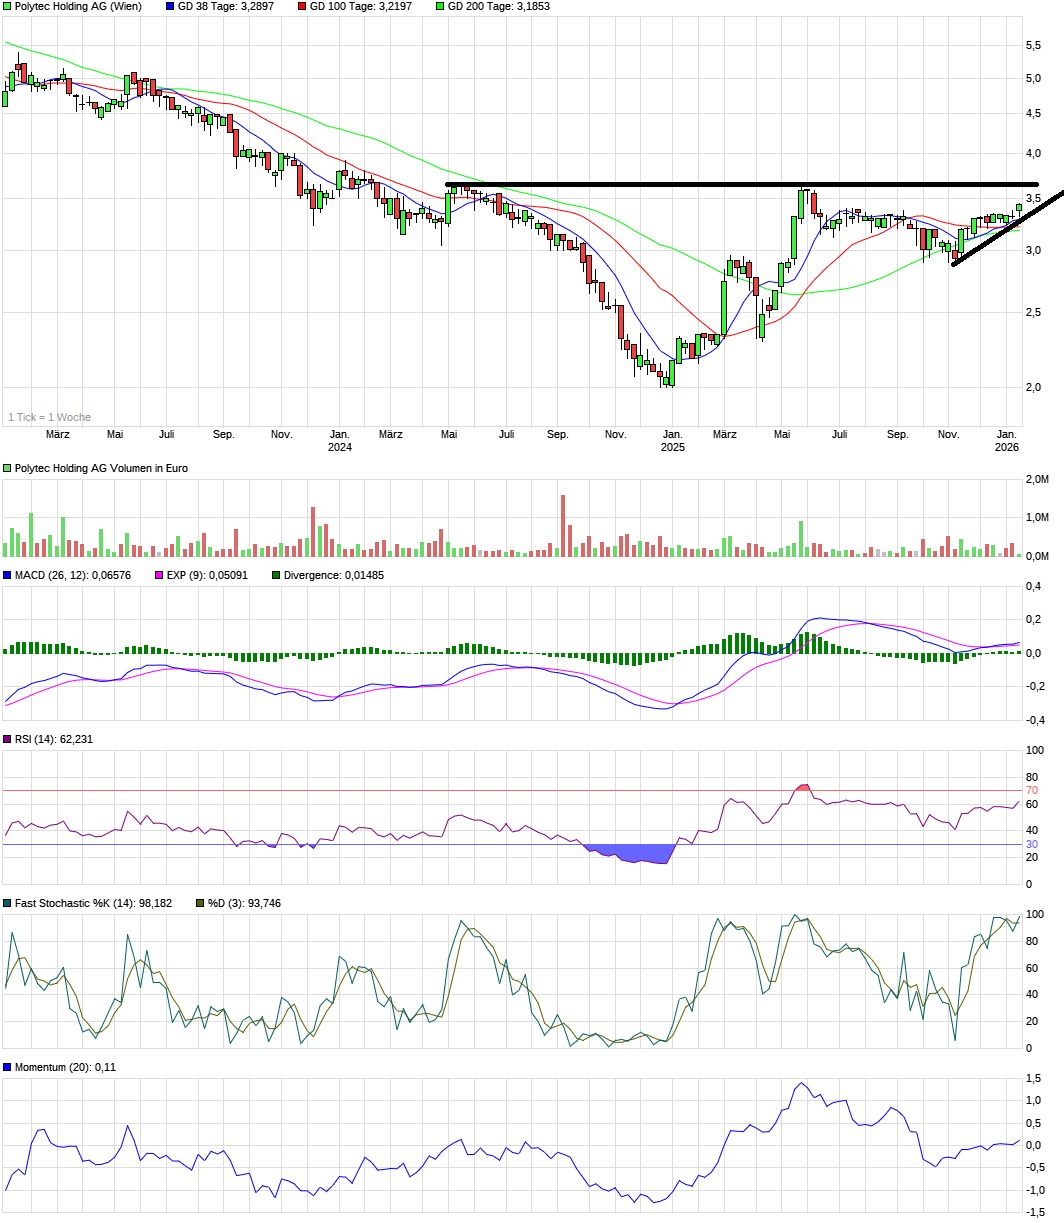Image resolution: width=1064 pixels, height=1223 pixels.
Task: Toggle the Divergence indicator square
Action: [276, 575]
